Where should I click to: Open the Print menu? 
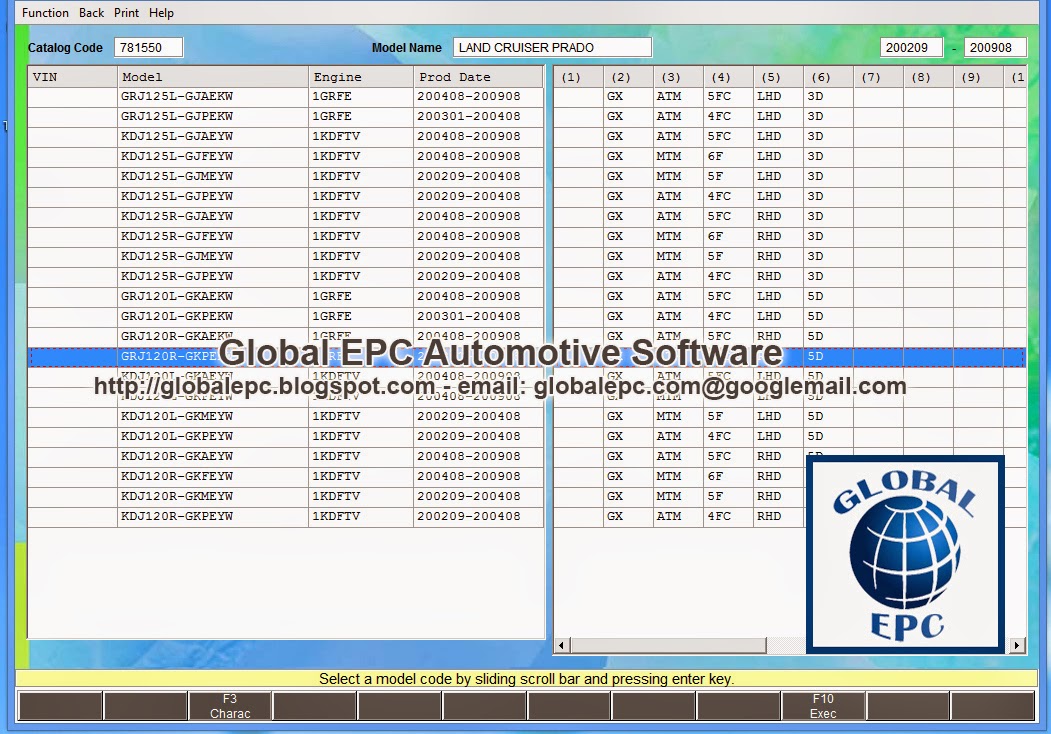[x=126, y=13]
